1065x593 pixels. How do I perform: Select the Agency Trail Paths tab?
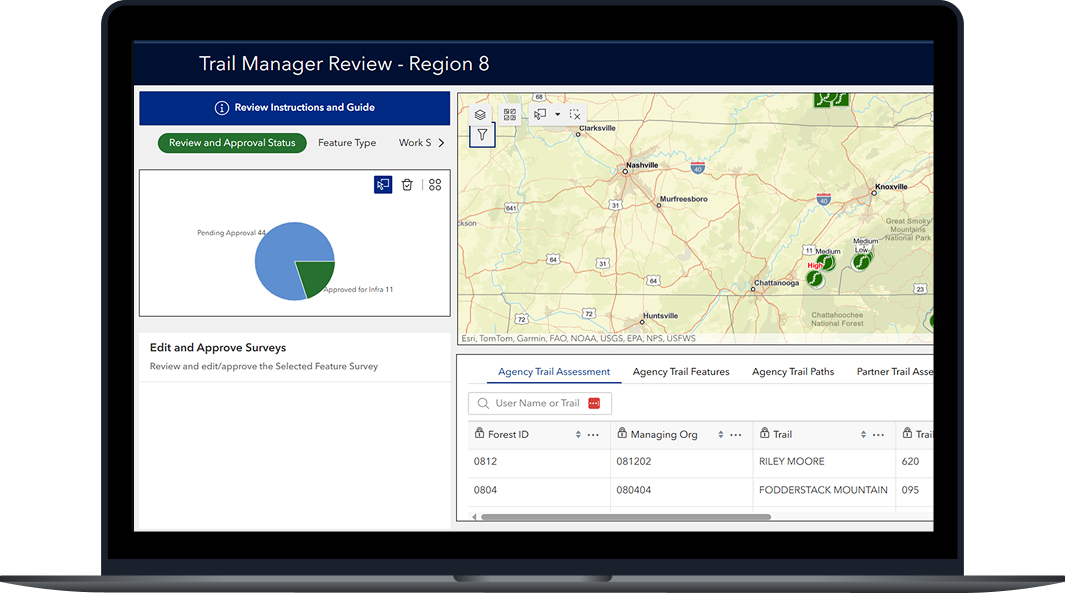[x=793, y=371]
